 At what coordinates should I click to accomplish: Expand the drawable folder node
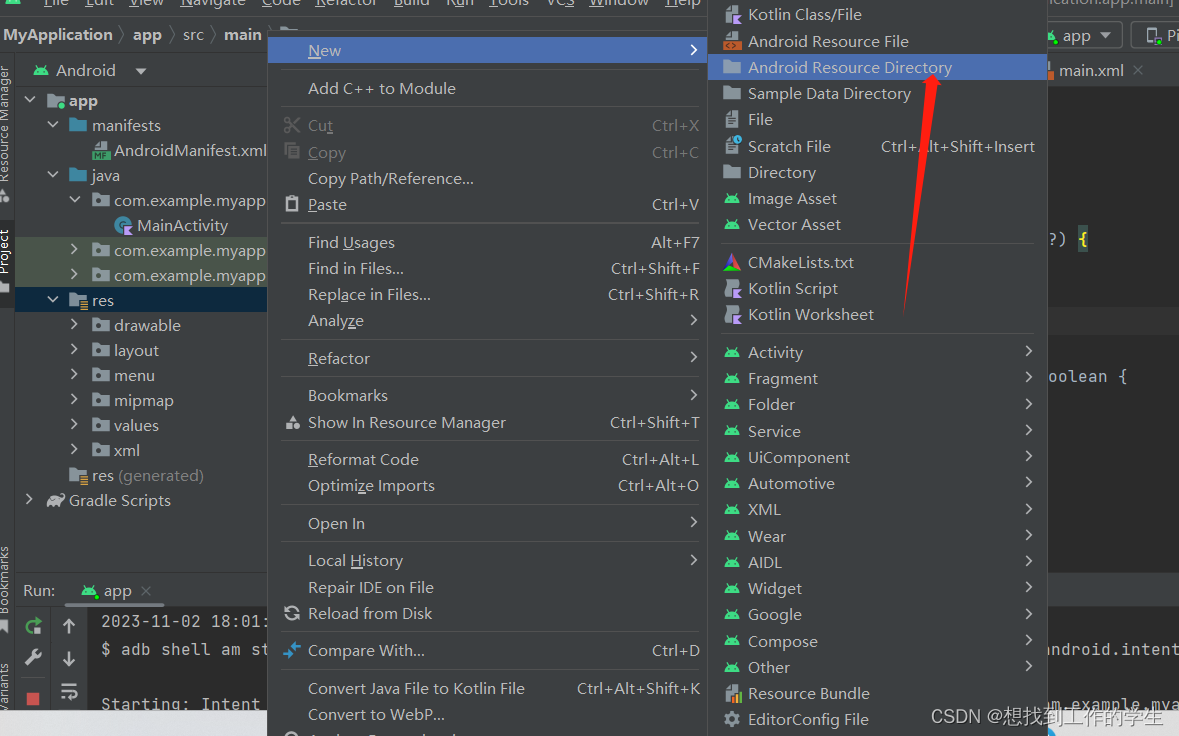tap(74, 325)
